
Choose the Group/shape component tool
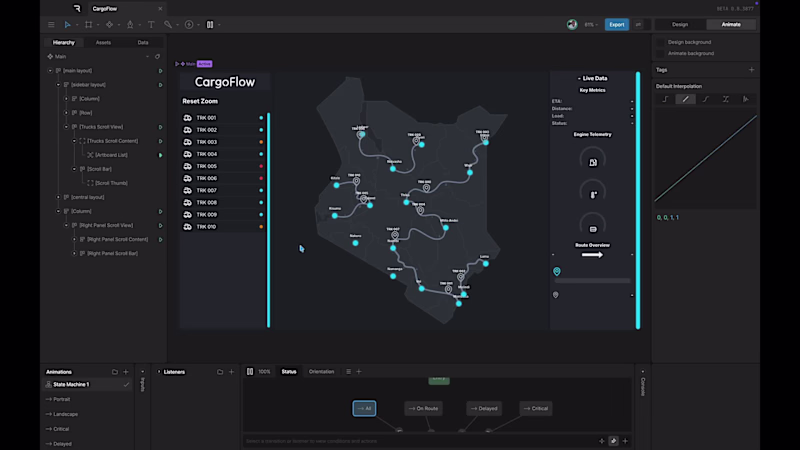(x=109, y=24)
